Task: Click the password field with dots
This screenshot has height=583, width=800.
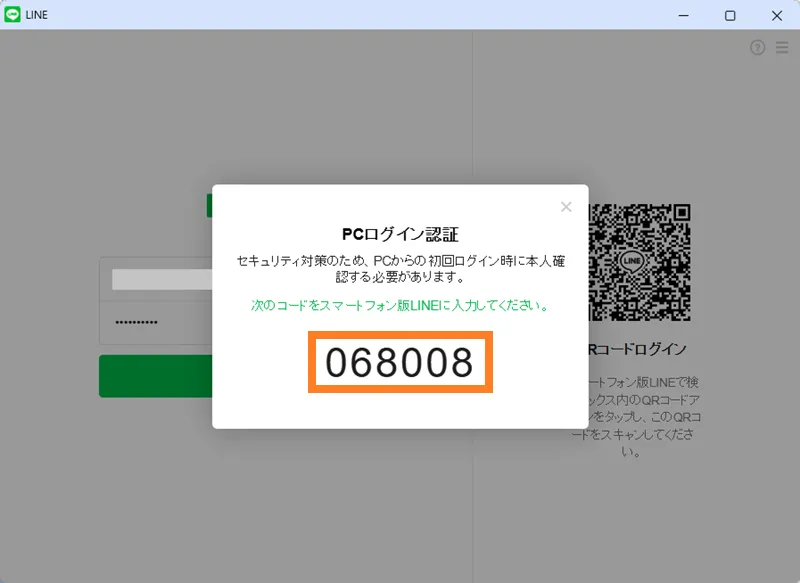Action: coord(156,323)
